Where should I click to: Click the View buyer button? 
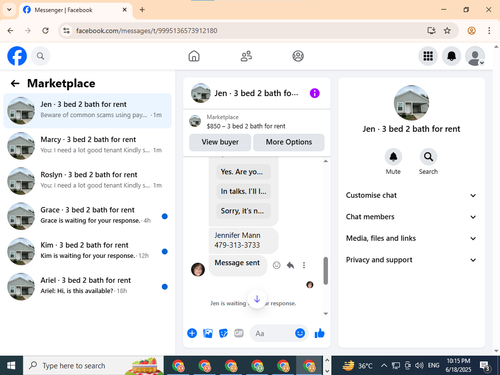[x=220, y=142]
